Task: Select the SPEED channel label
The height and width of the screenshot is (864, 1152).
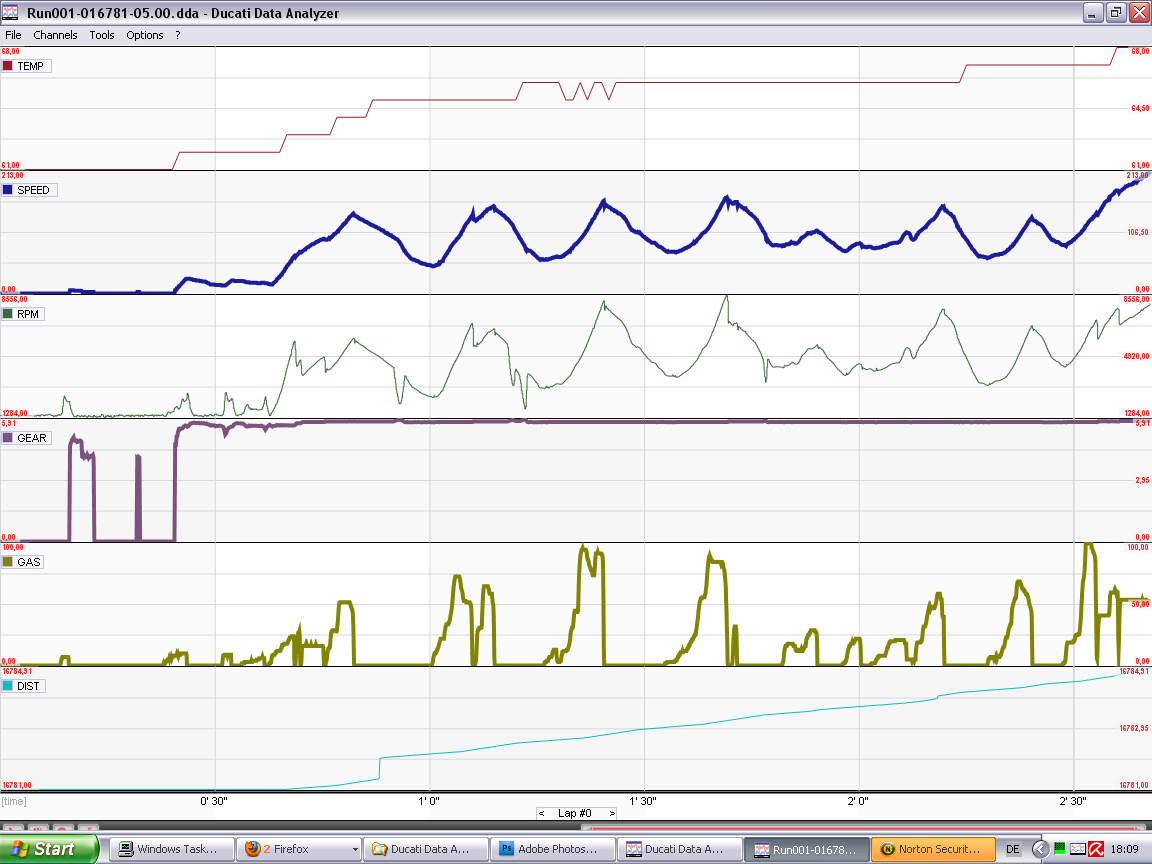Action: pos(33,190)
